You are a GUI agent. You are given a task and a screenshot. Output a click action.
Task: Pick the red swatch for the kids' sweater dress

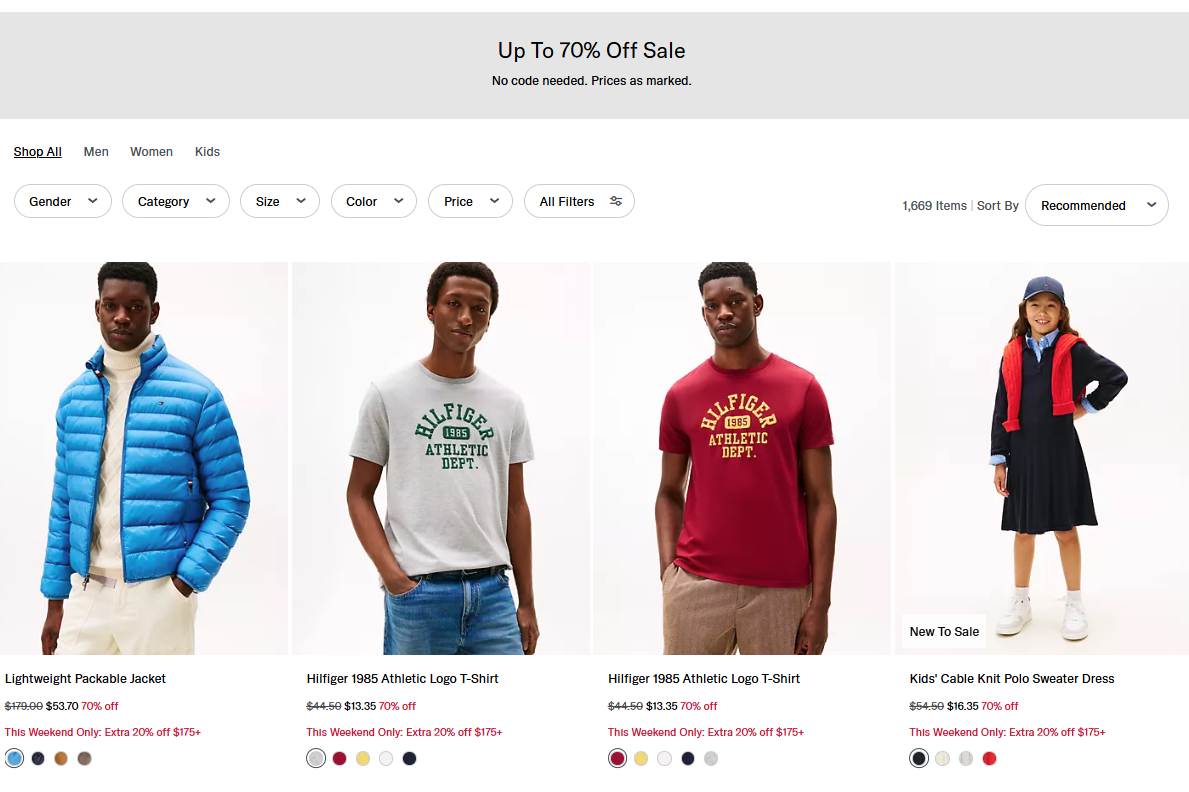tap(990, 759)
